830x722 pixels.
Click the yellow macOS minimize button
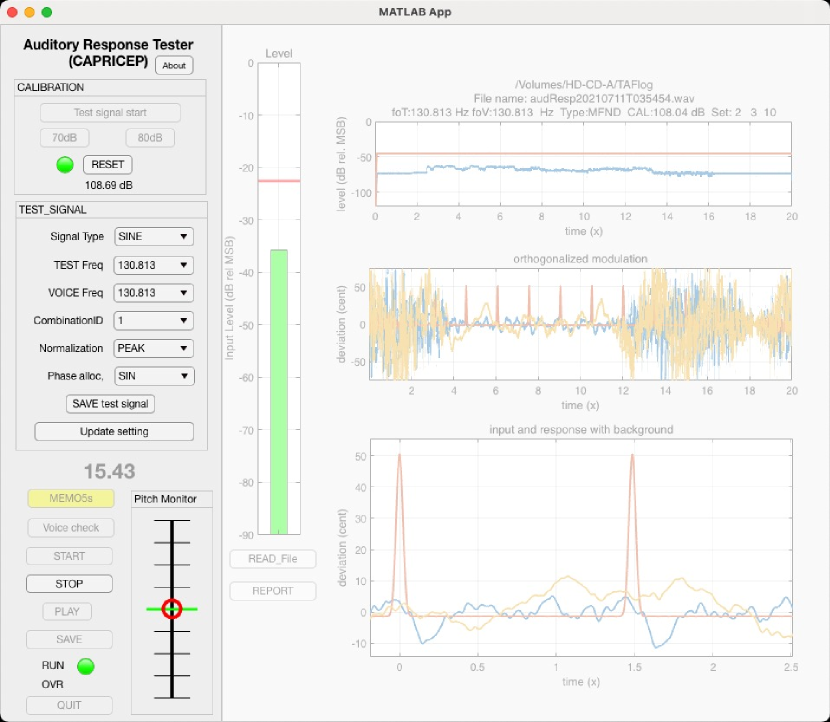point(29,12)
